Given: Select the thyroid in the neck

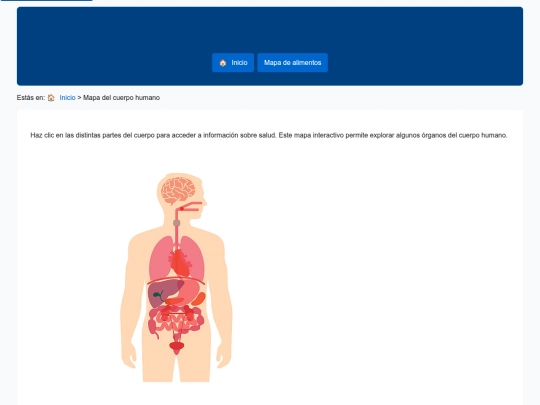Looking at the screenshot, I should [177, 223].
